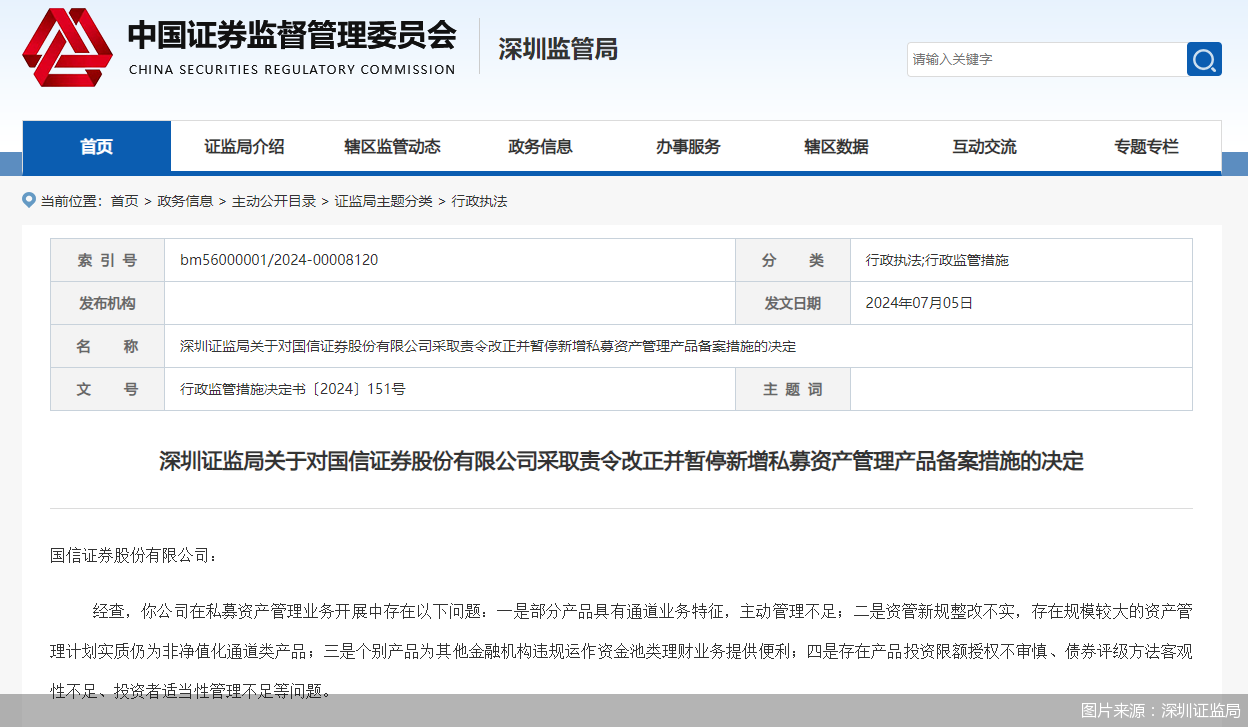The width and height of the screenshot is (1248, 727).
Task: Open the 互动交流 navigation item
Action: coord(985,147)
